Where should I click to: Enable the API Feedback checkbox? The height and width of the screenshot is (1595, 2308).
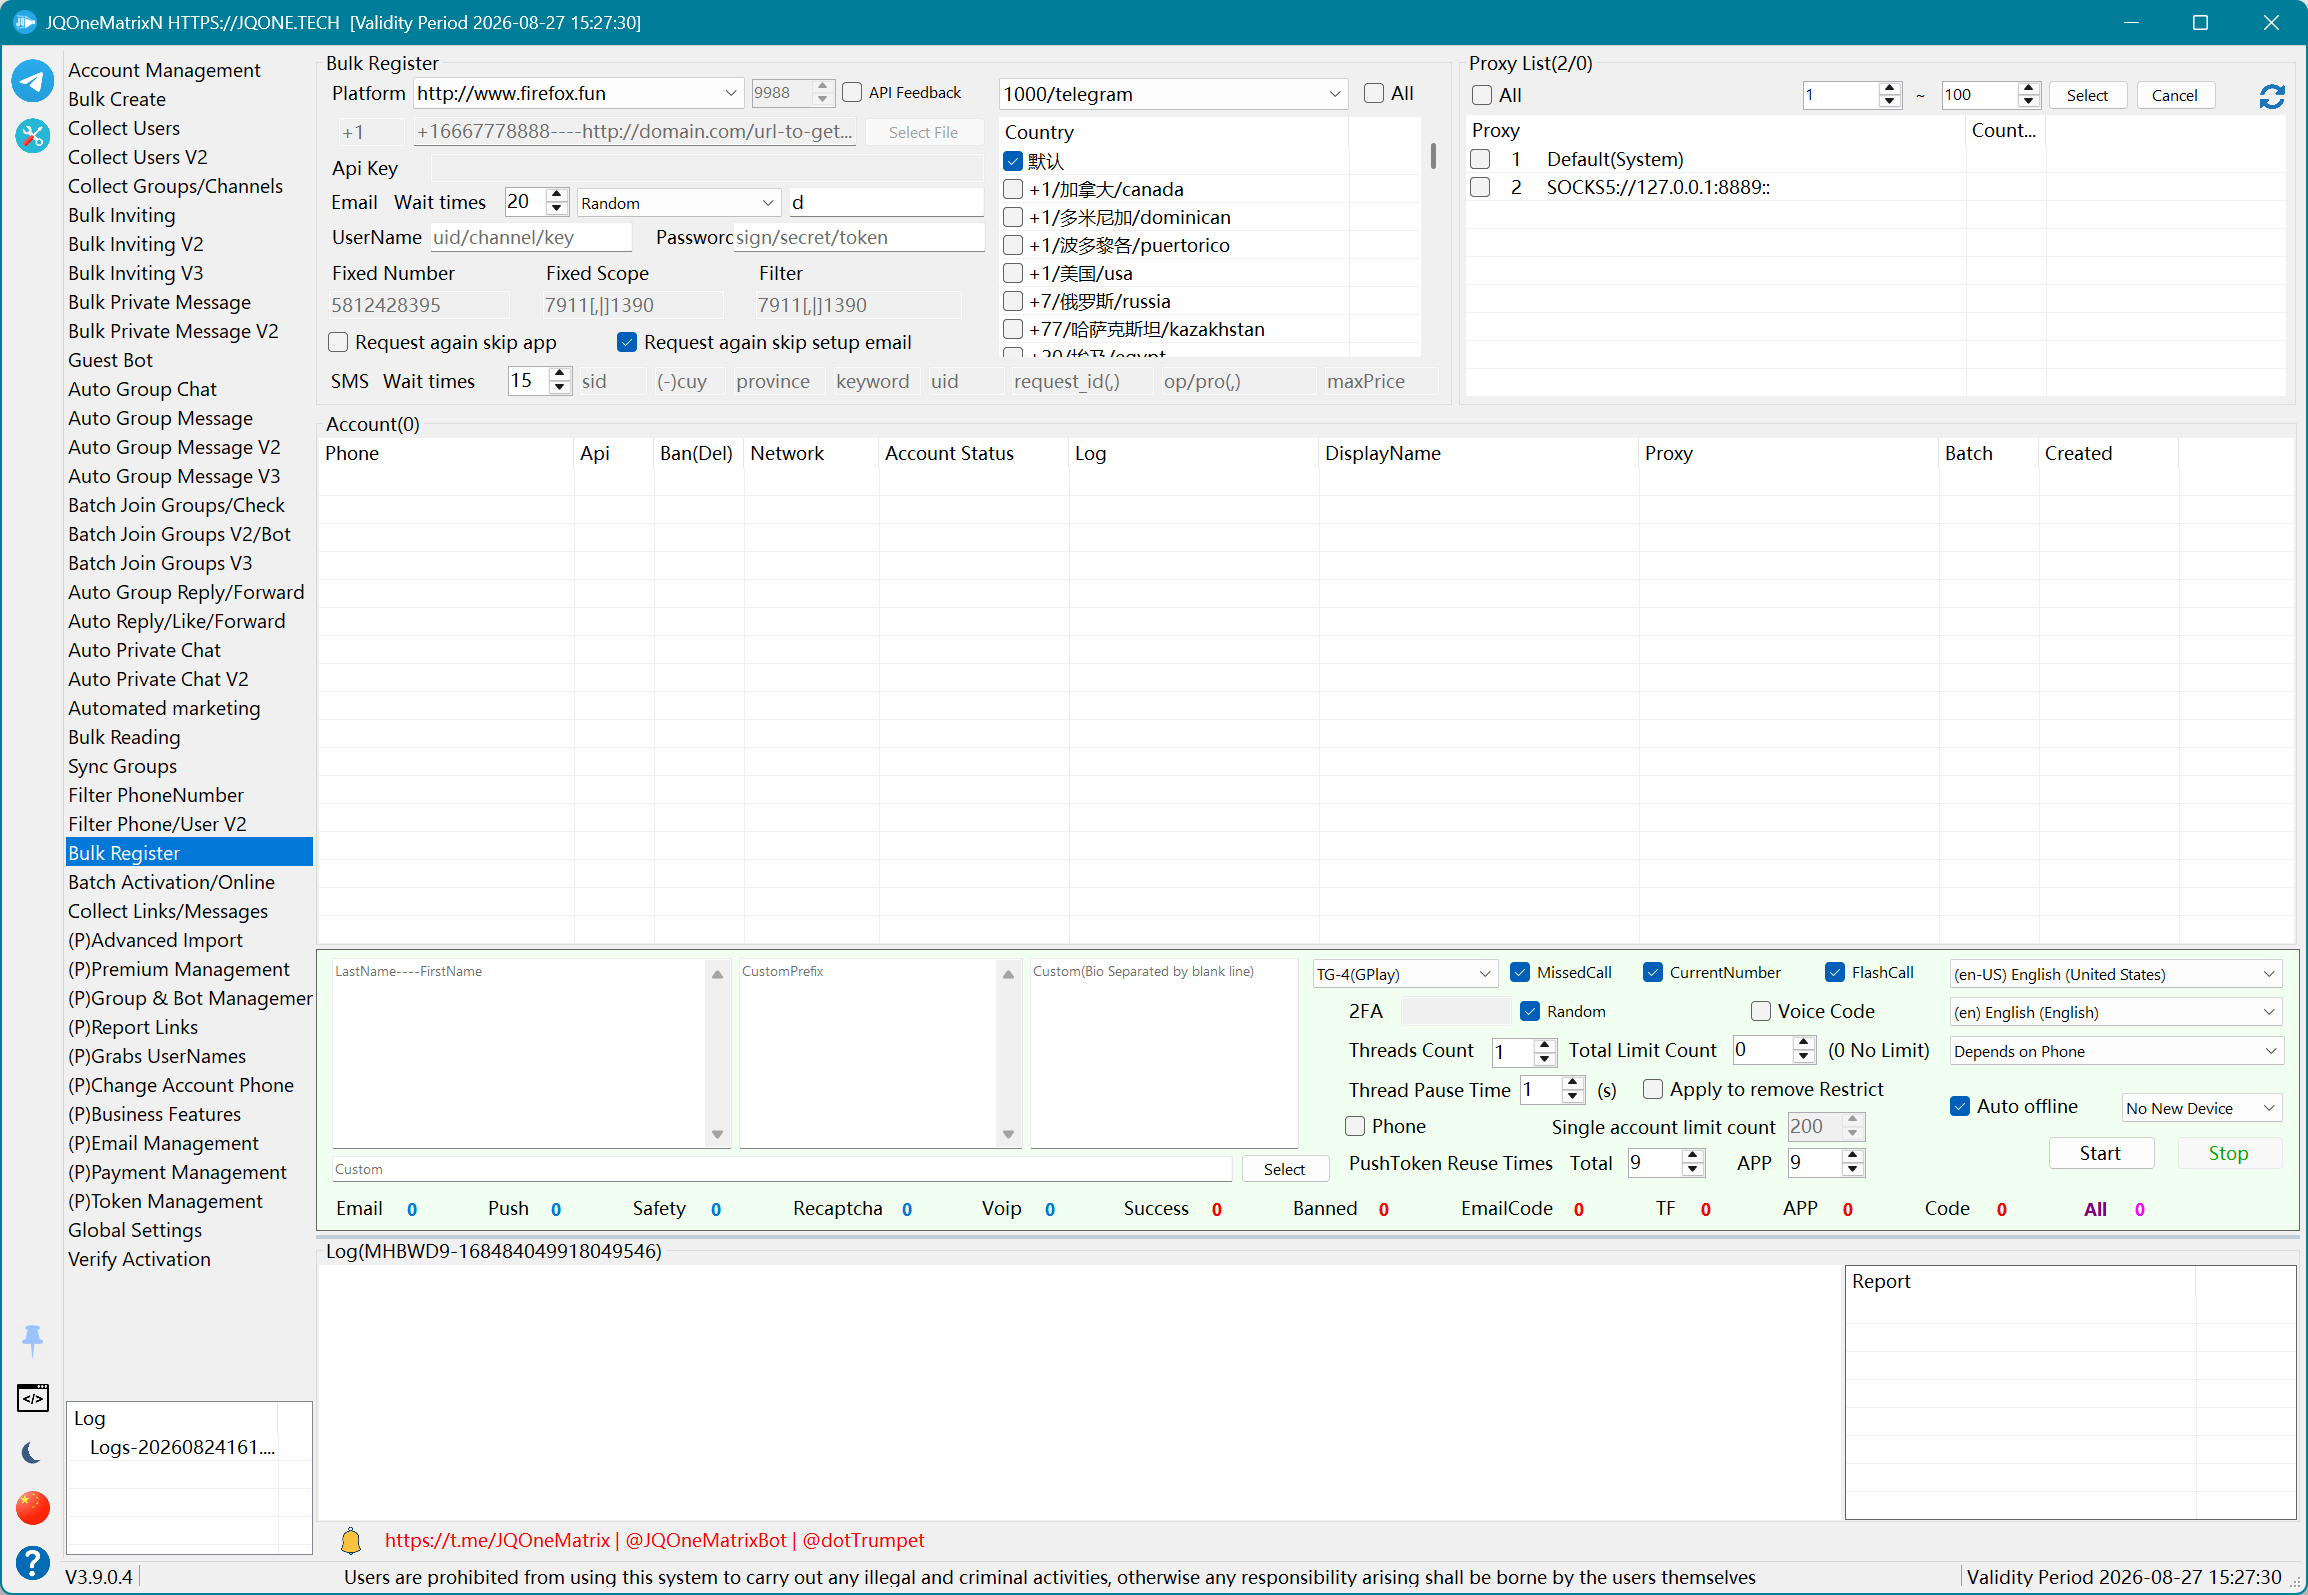coord(852,93)
